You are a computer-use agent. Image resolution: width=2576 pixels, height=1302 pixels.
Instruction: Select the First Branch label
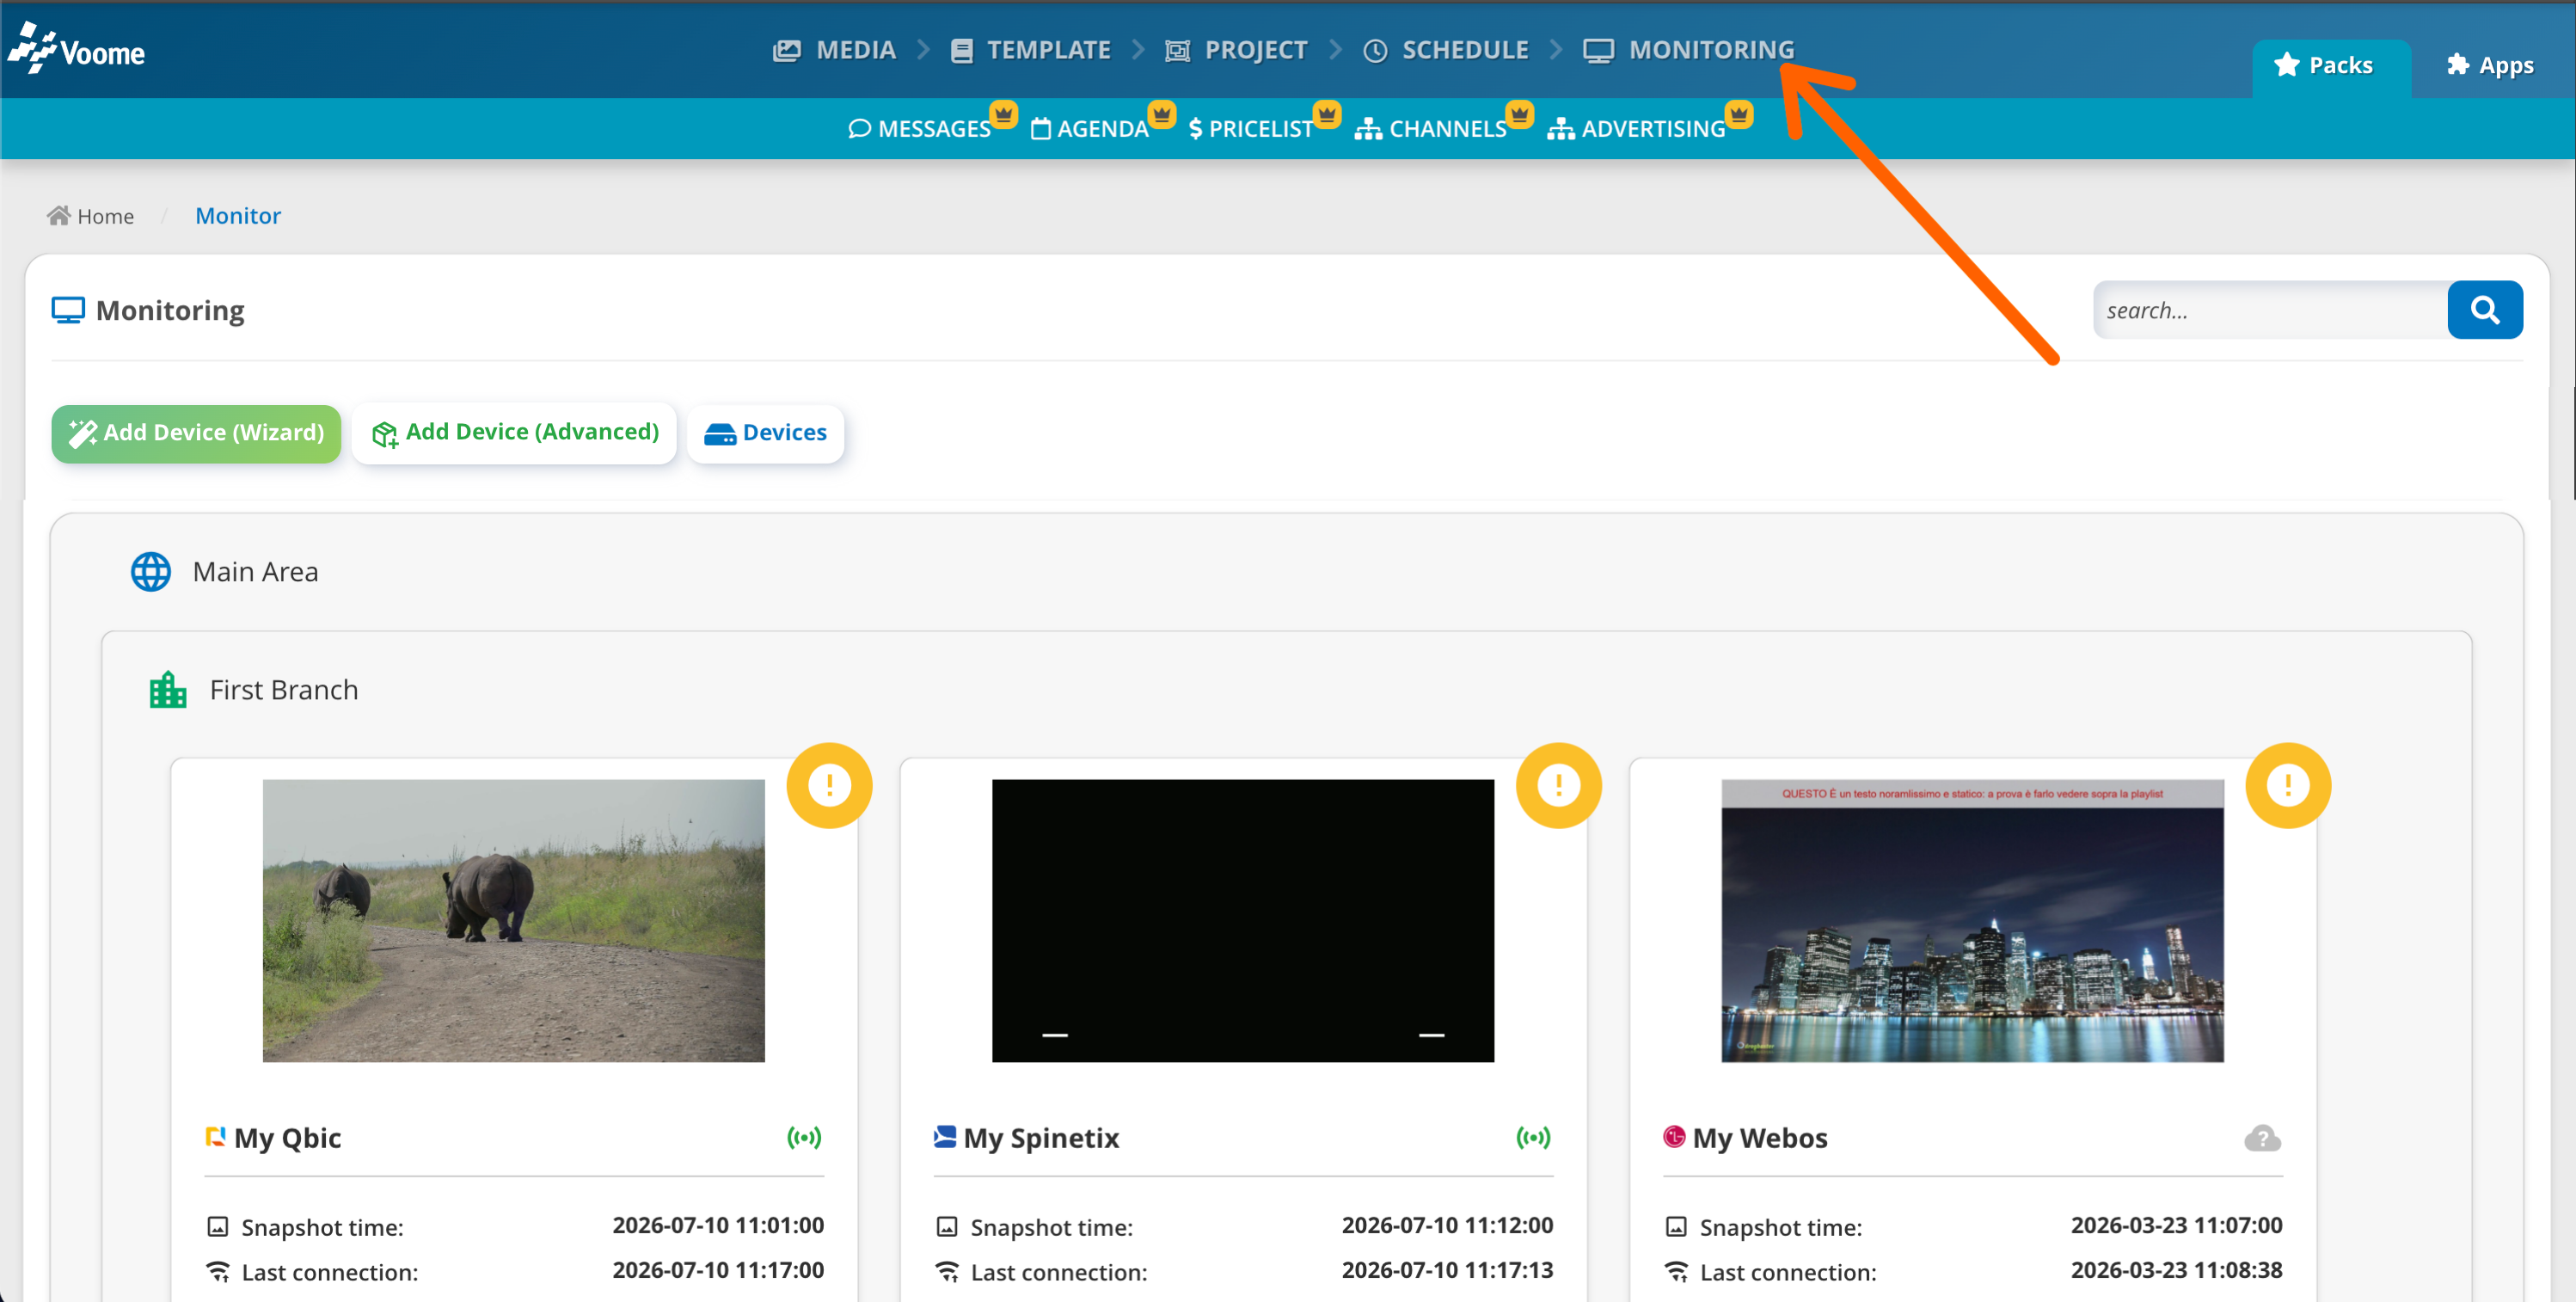284,690
